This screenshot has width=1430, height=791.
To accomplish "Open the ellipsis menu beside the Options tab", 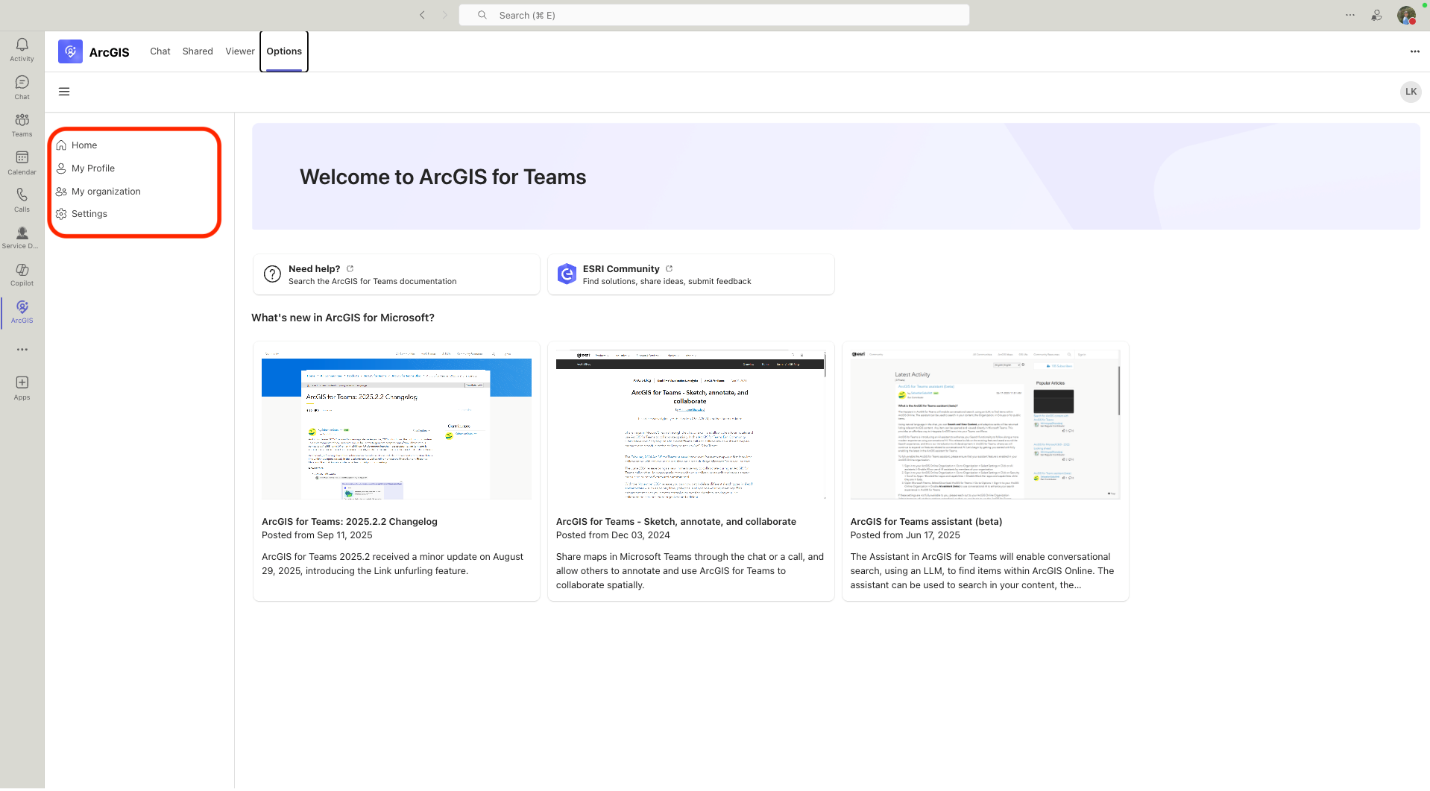I will tap(1415, 51).
